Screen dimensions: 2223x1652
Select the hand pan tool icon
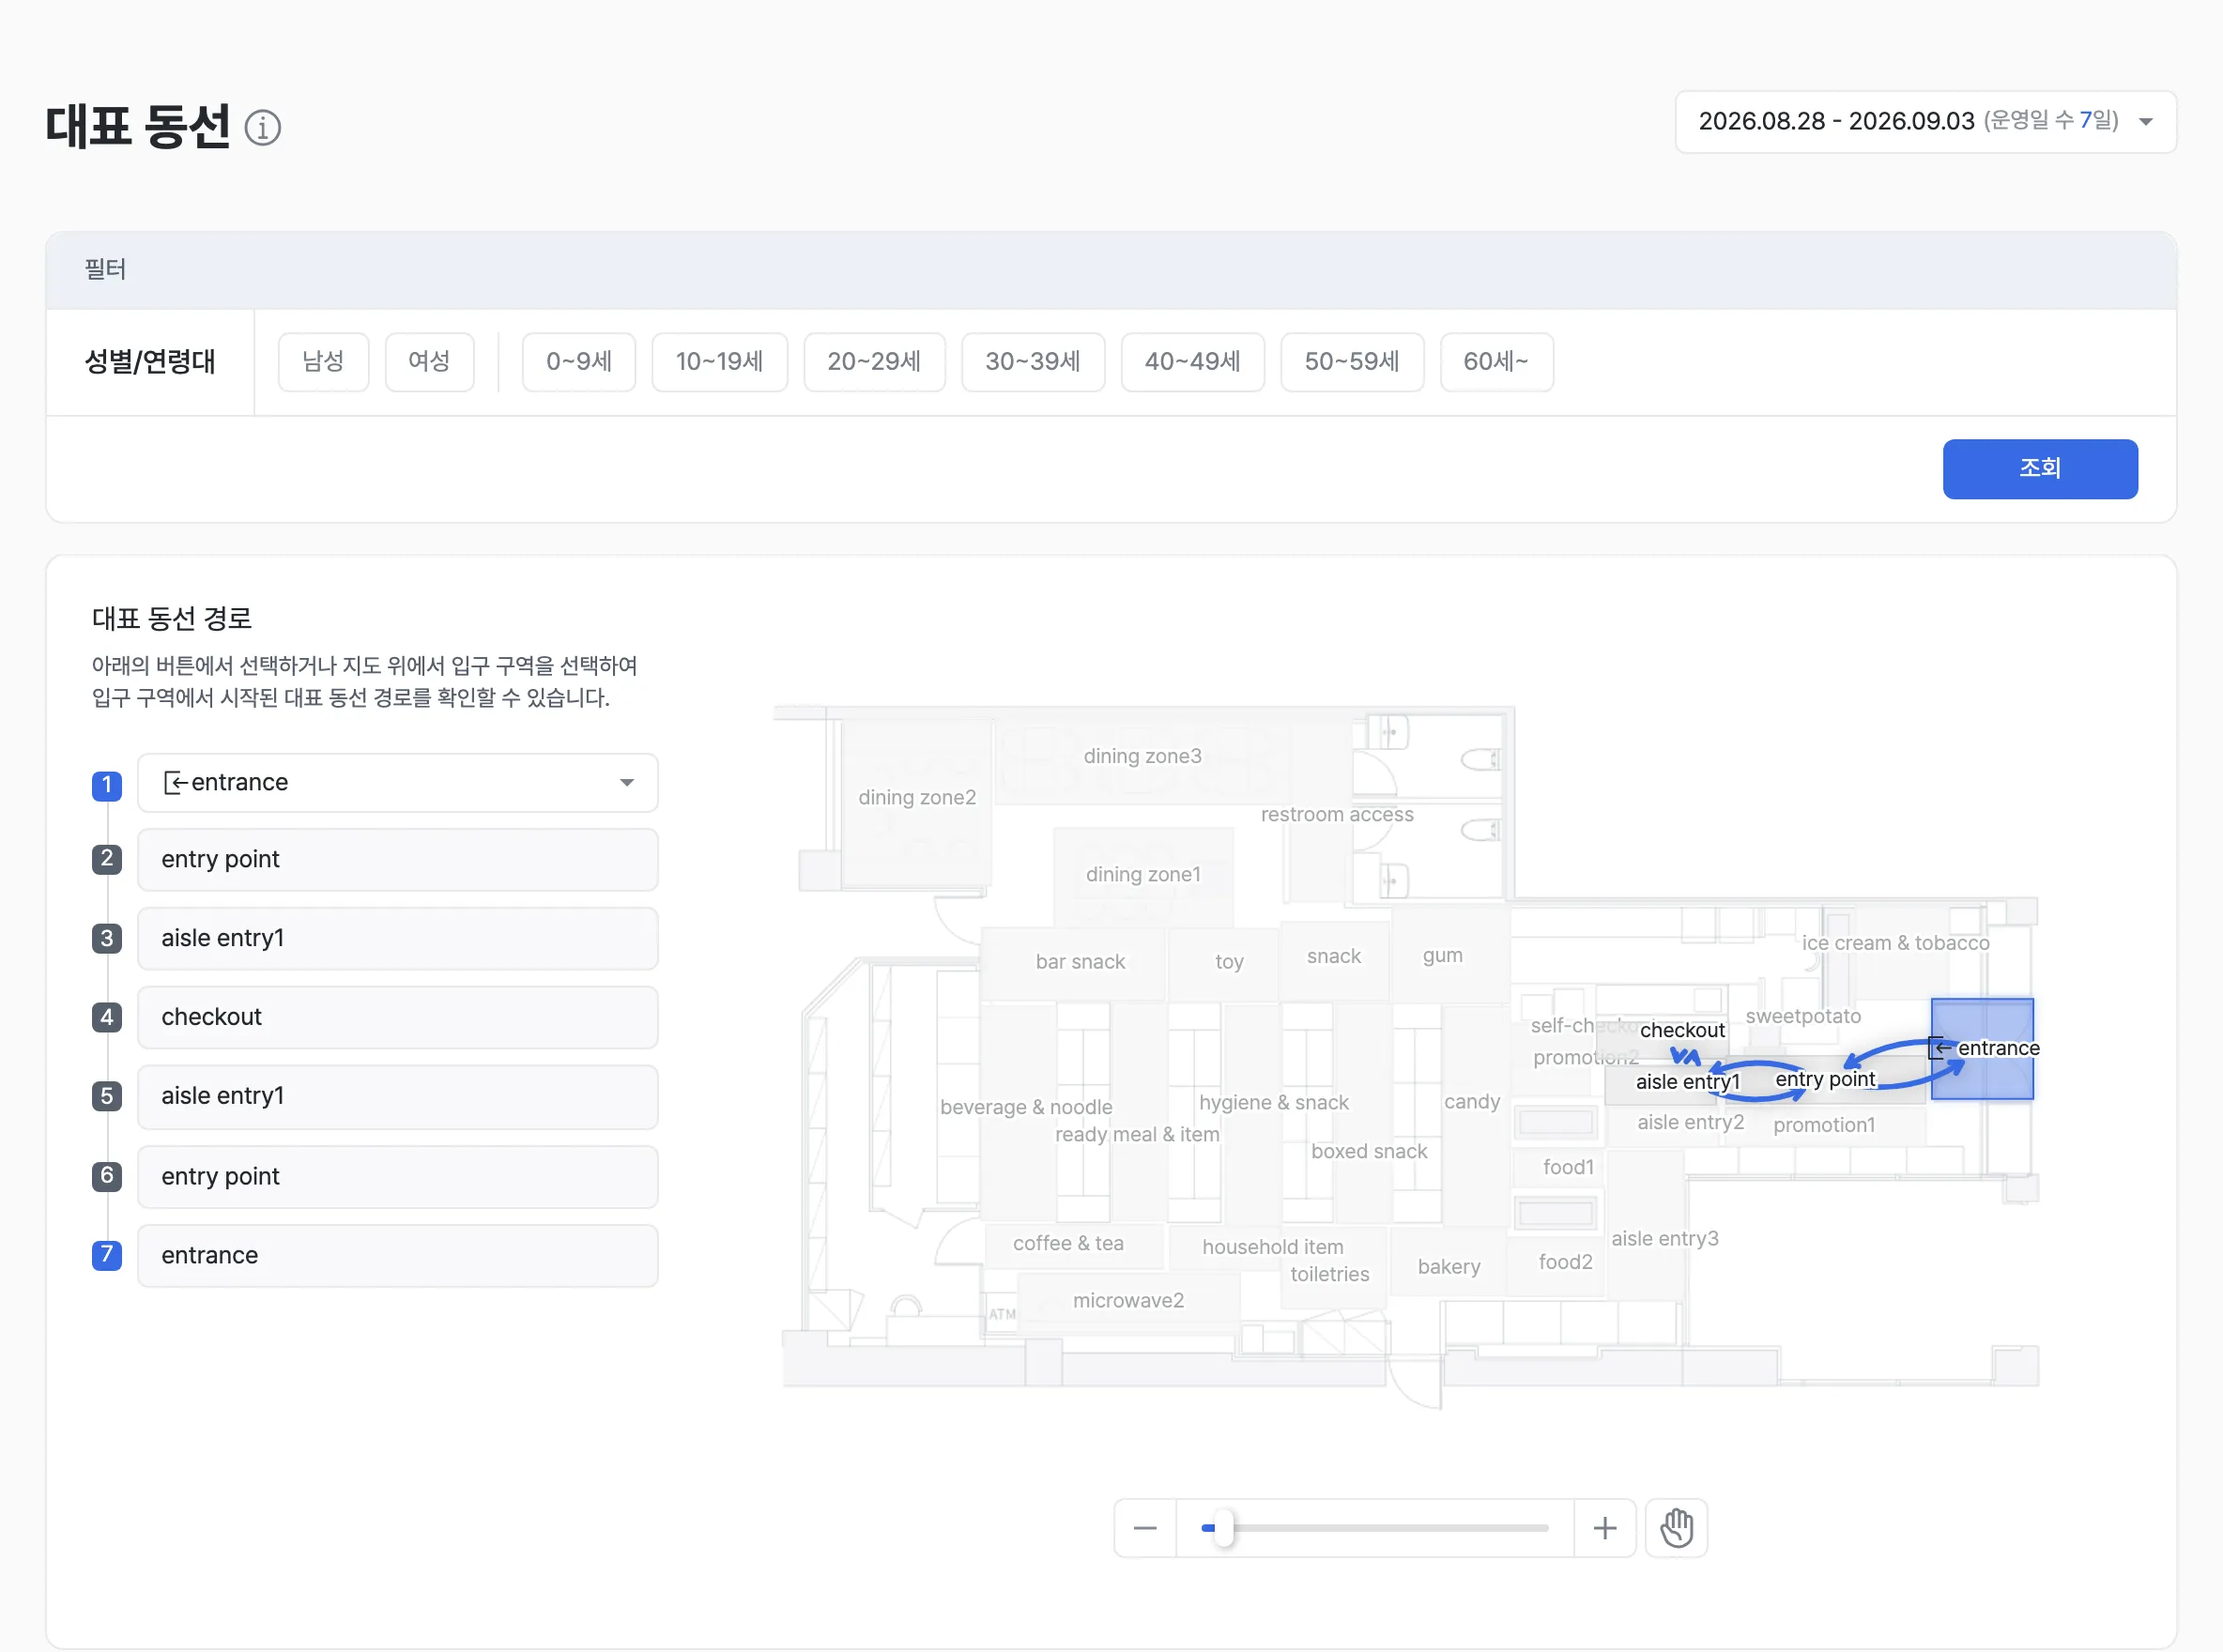click(x=1676, y=1528)
